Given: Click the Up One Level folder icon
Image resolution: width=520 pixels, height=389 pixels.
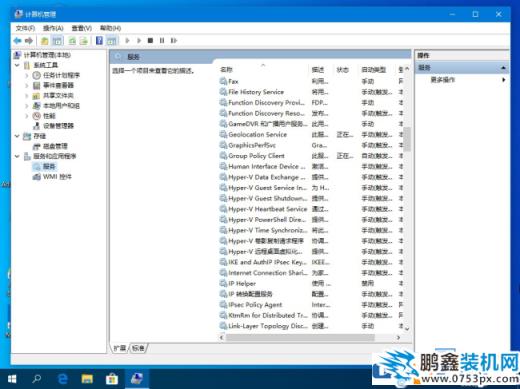Looking at the screenshot, I should coord(44,41).
